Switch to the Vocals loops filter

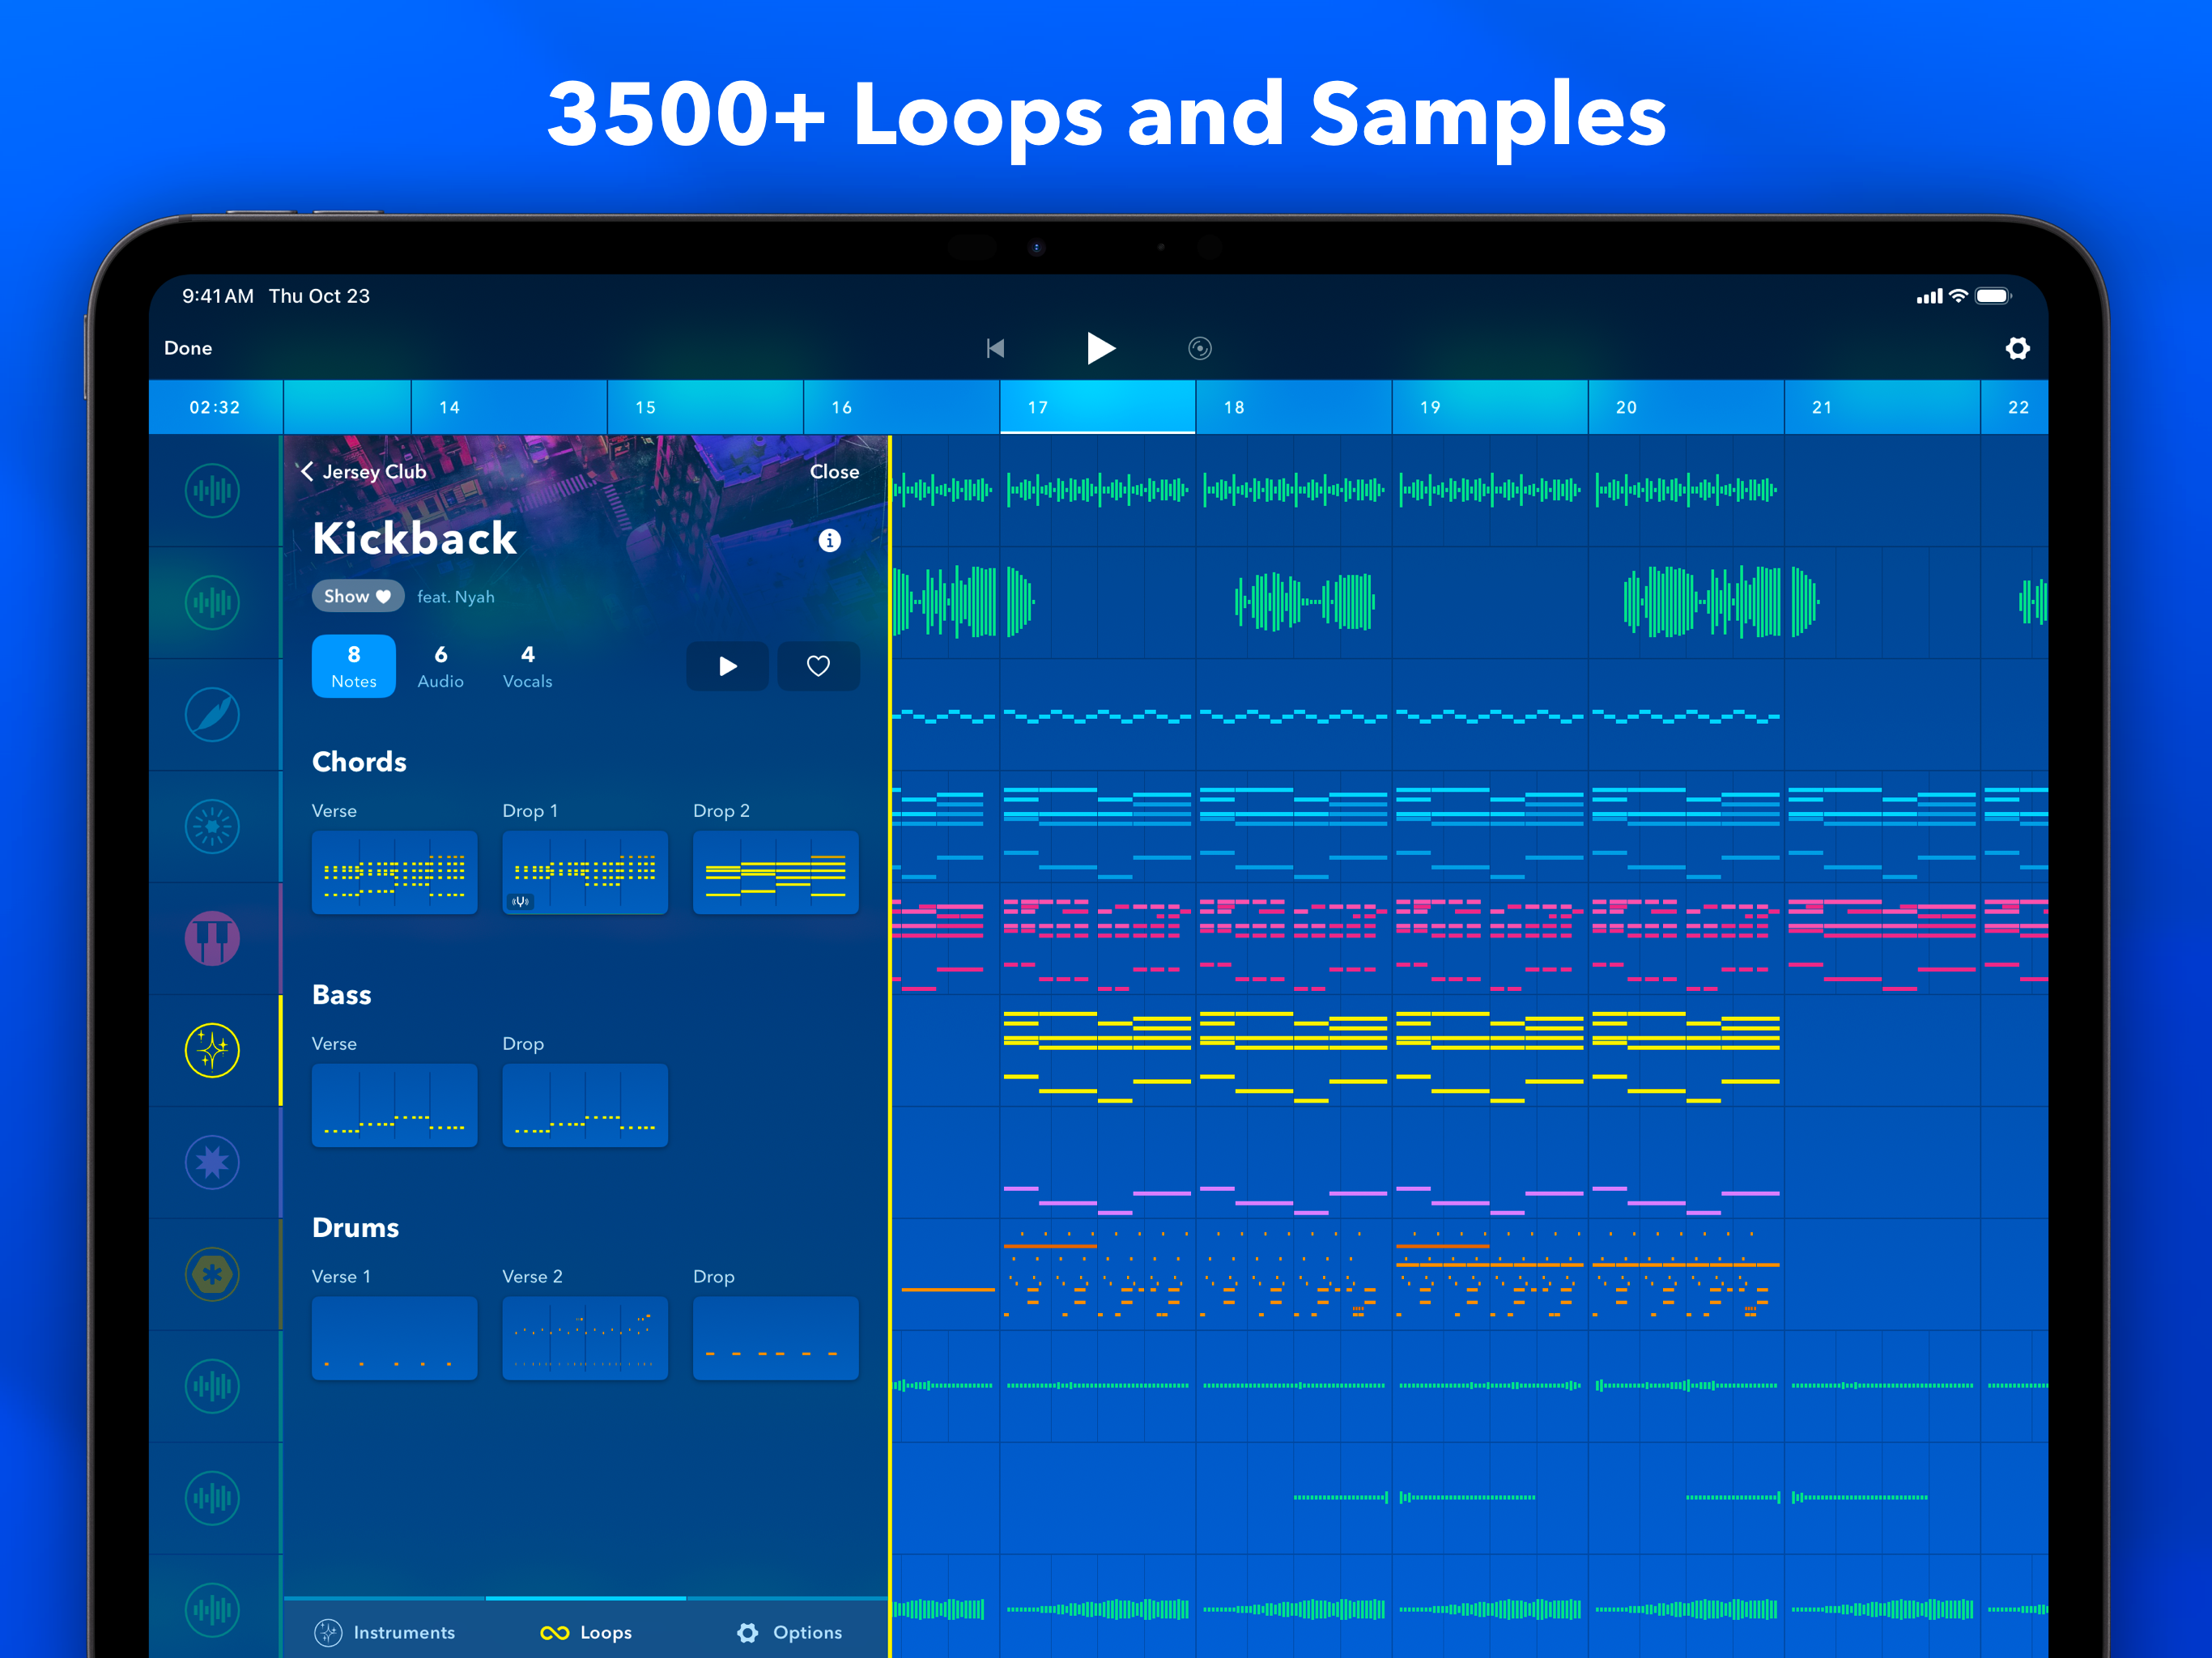point(527,666)
